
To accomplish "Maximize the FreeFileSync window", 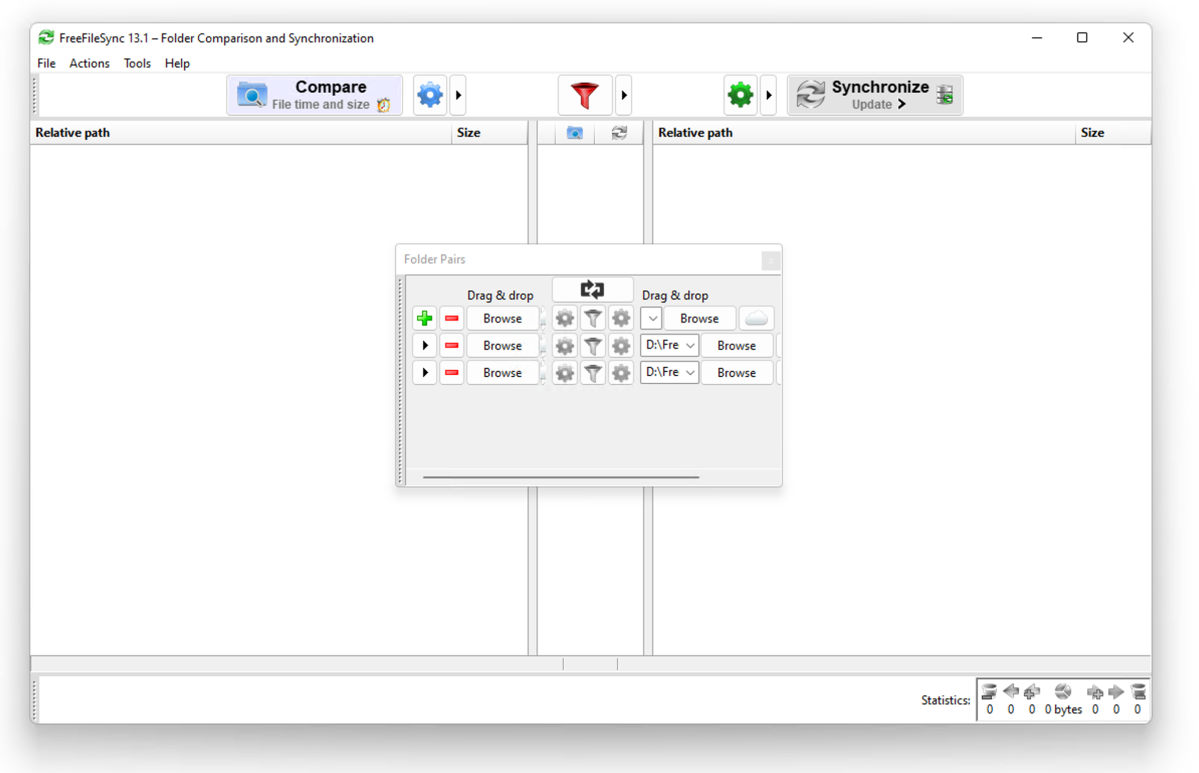I will pyautogui.click(x=1082, y=37).
